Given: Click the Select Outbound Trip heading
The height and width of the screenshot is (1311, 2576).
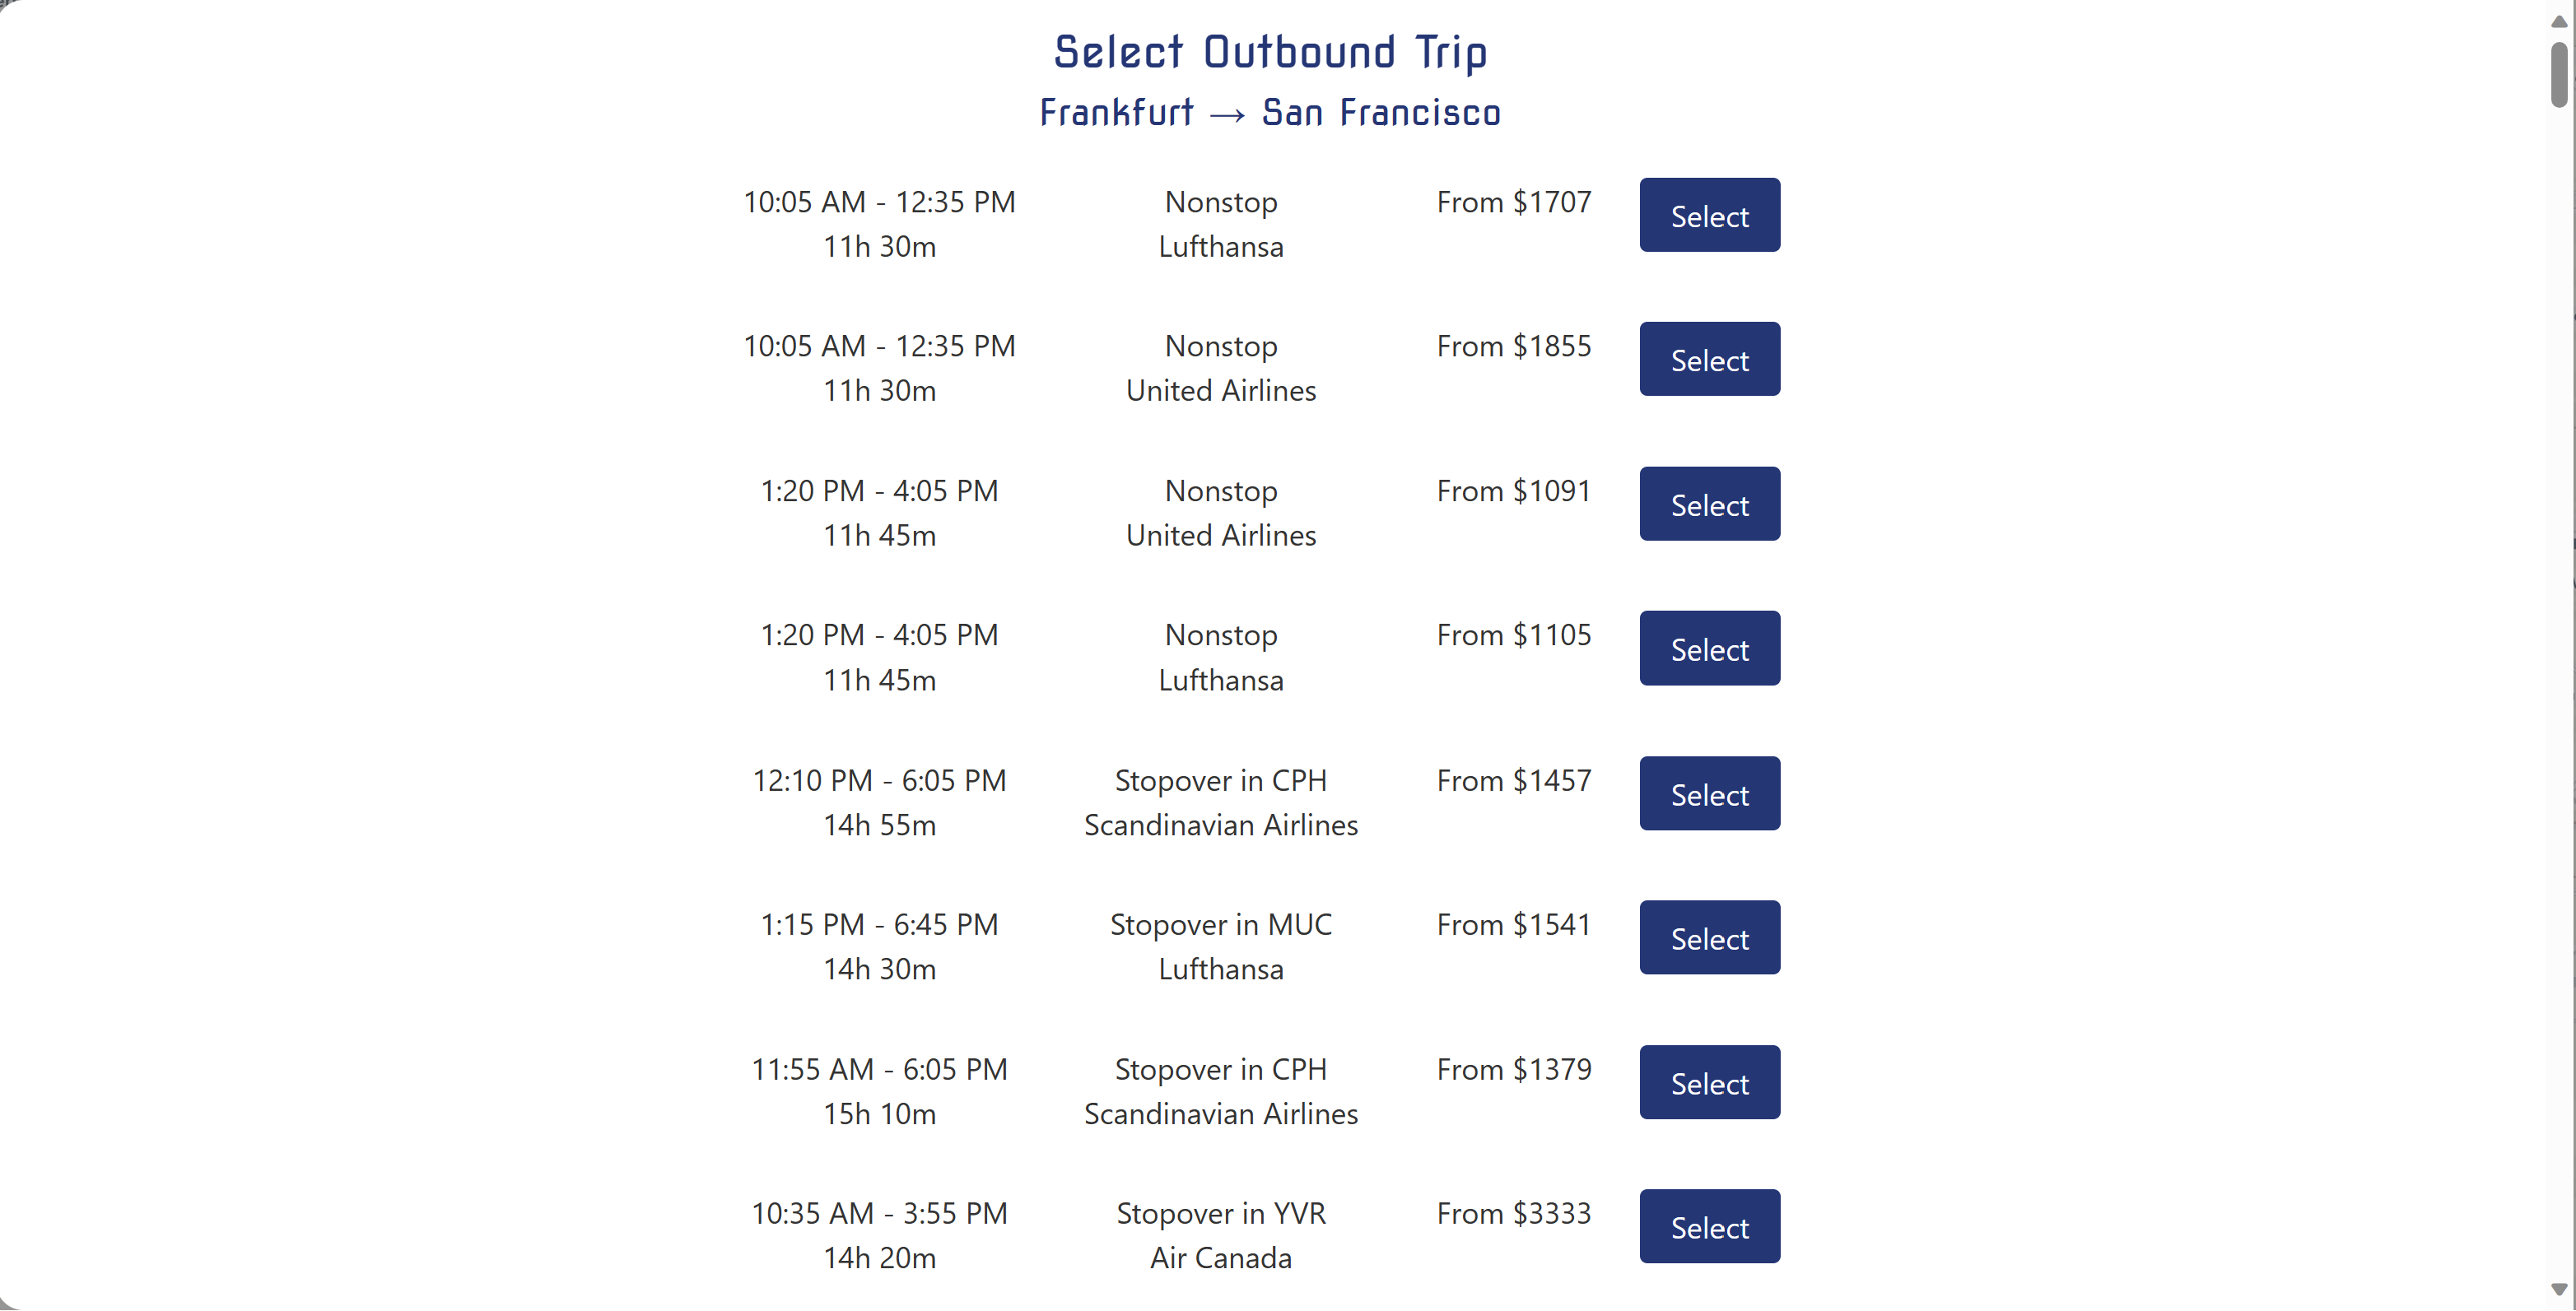Looking at the screenshot, I should tap(1271, 52).
